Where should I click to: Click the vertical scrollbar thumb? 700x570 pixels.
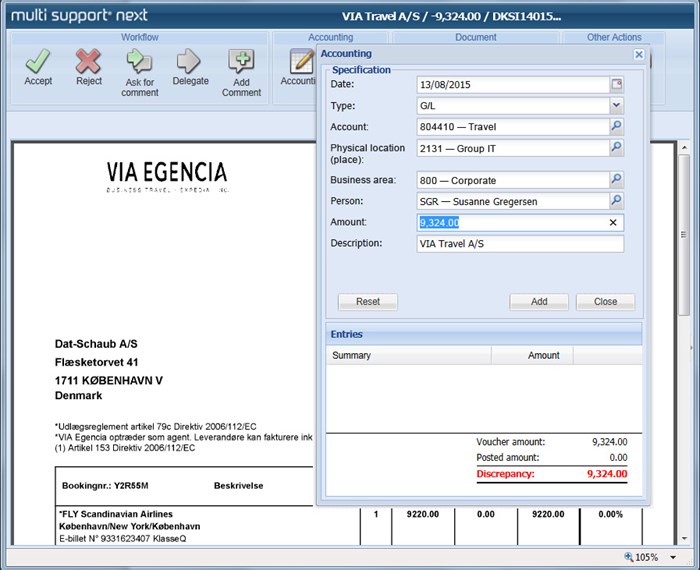[684, 235]
